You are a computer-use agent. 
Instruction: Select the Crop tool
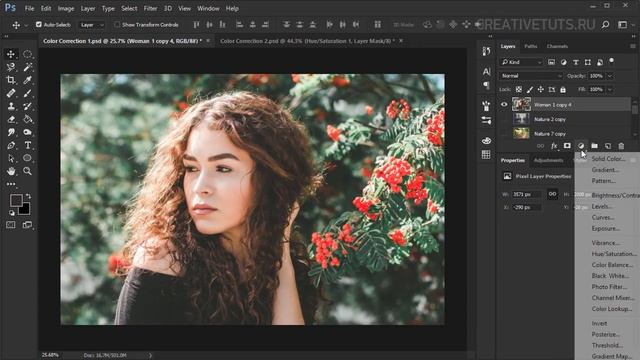coord(11,80)
